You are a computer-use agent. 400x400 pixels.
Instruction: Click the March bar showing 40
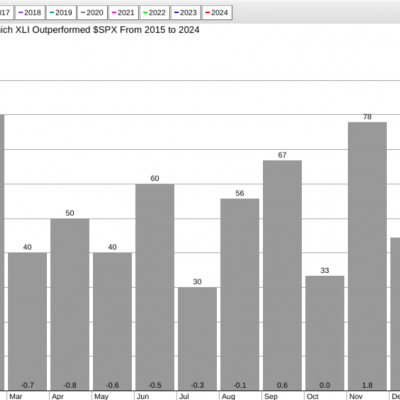coord(27,321)
